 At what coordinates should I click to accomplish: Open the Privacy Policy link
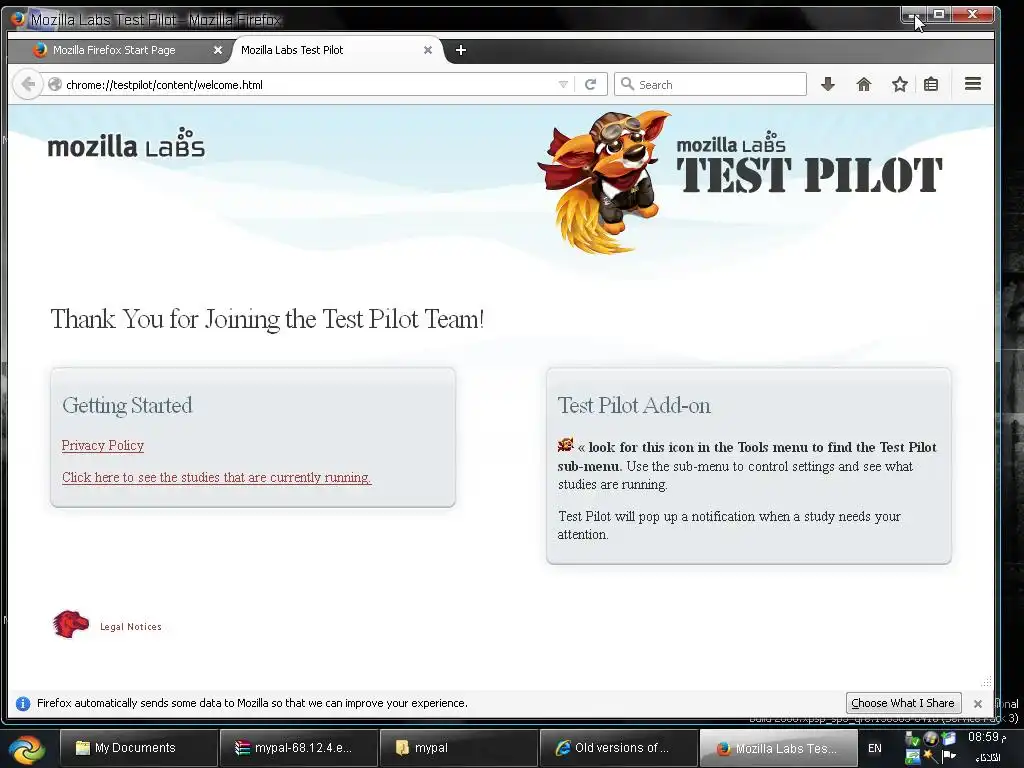coord(103,445)
